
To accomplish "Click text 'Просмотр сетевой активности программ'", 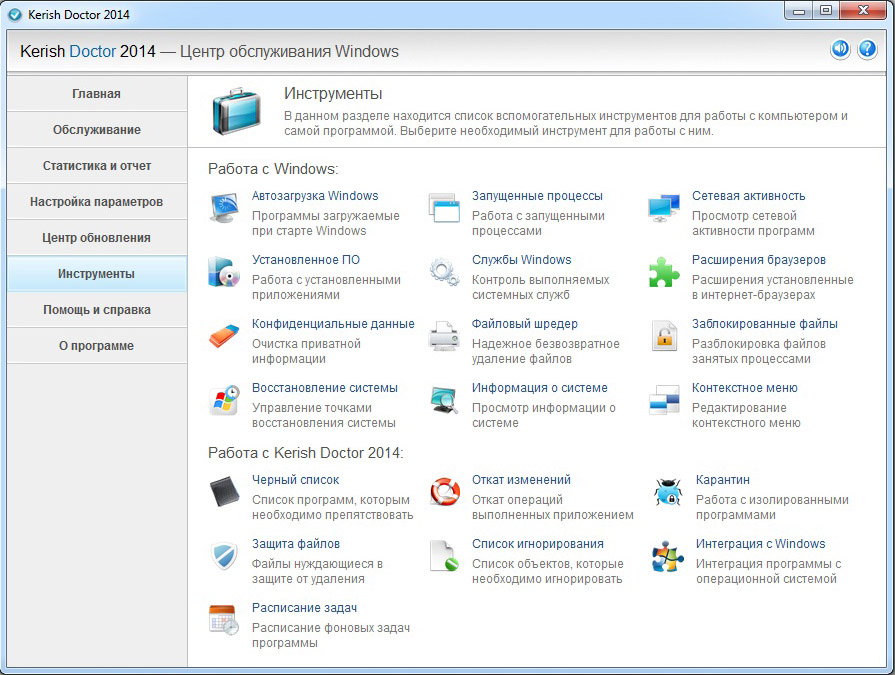I will (x=753, y=224).
